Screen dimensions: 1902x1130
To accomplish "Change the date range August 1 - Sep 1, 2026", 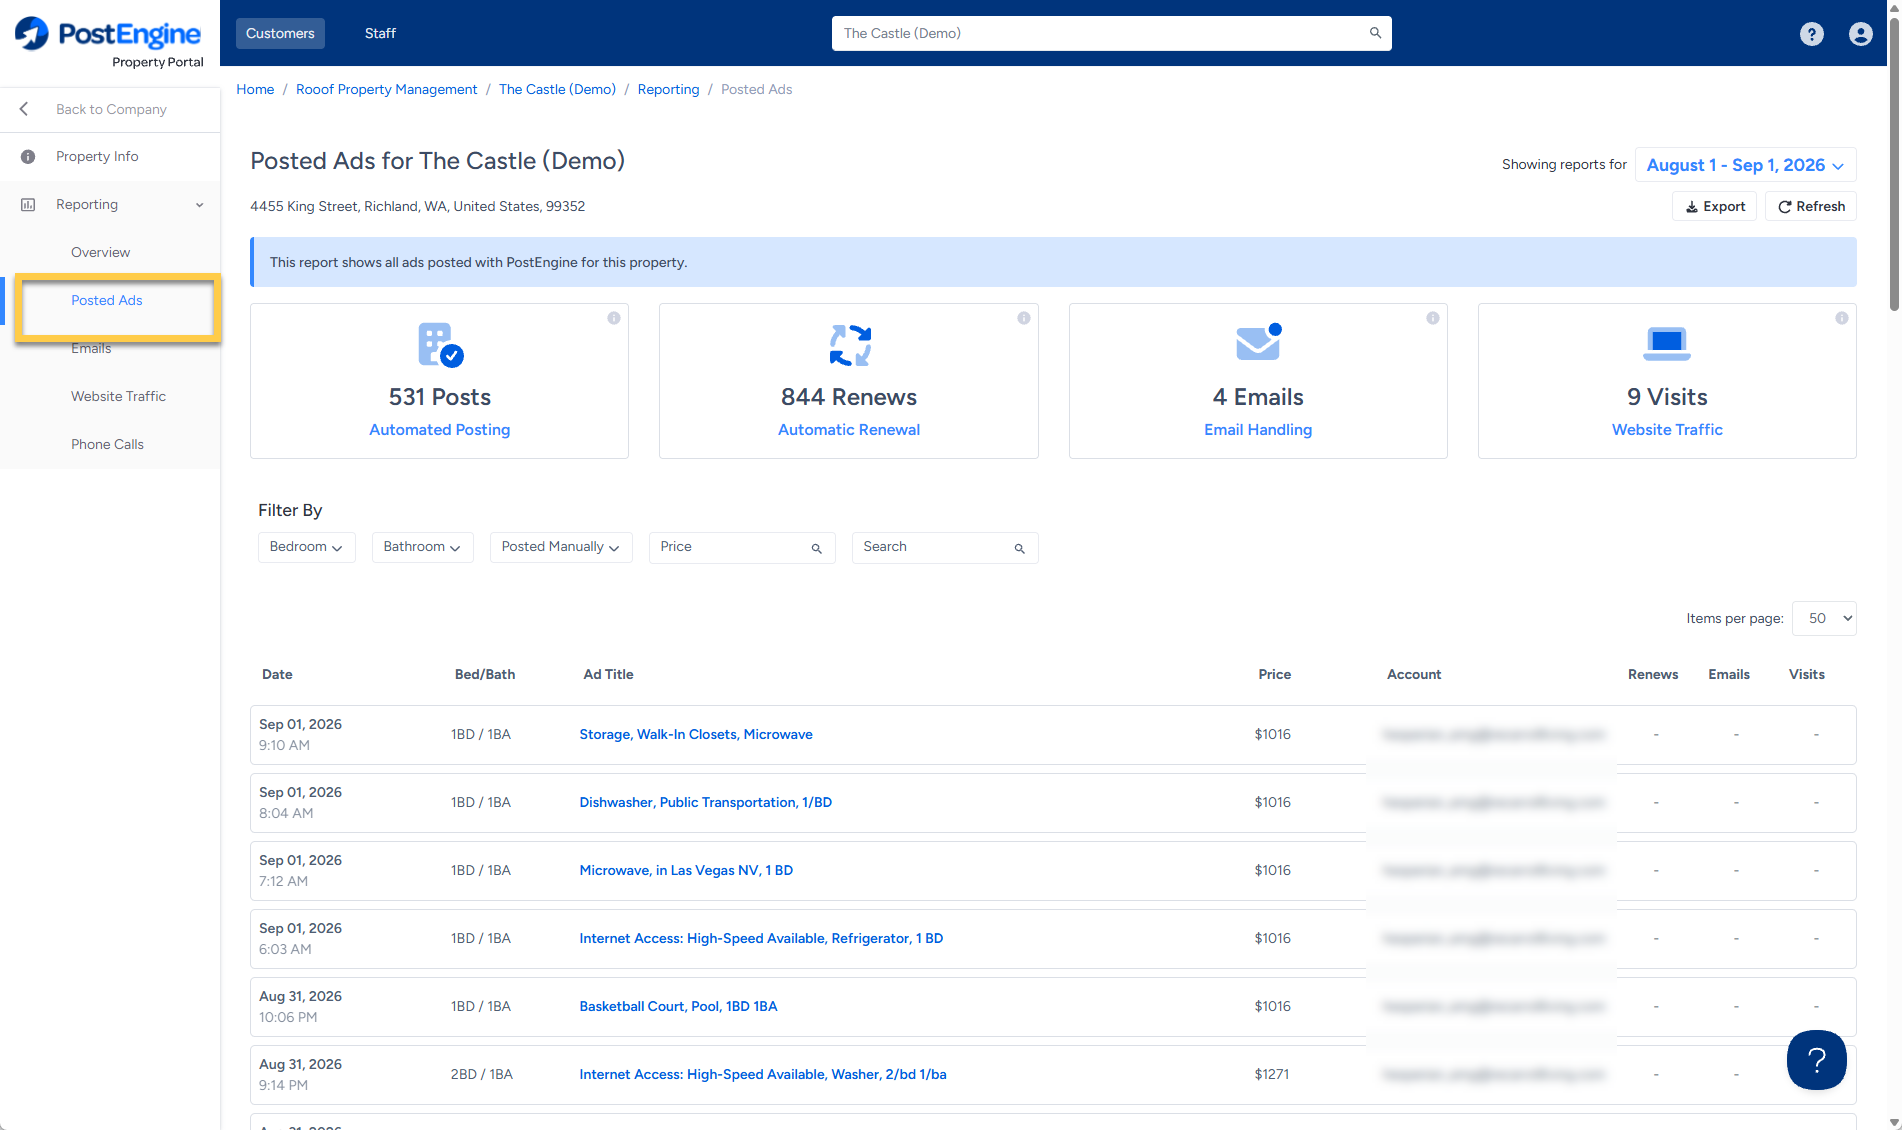I will [1745, 165].
